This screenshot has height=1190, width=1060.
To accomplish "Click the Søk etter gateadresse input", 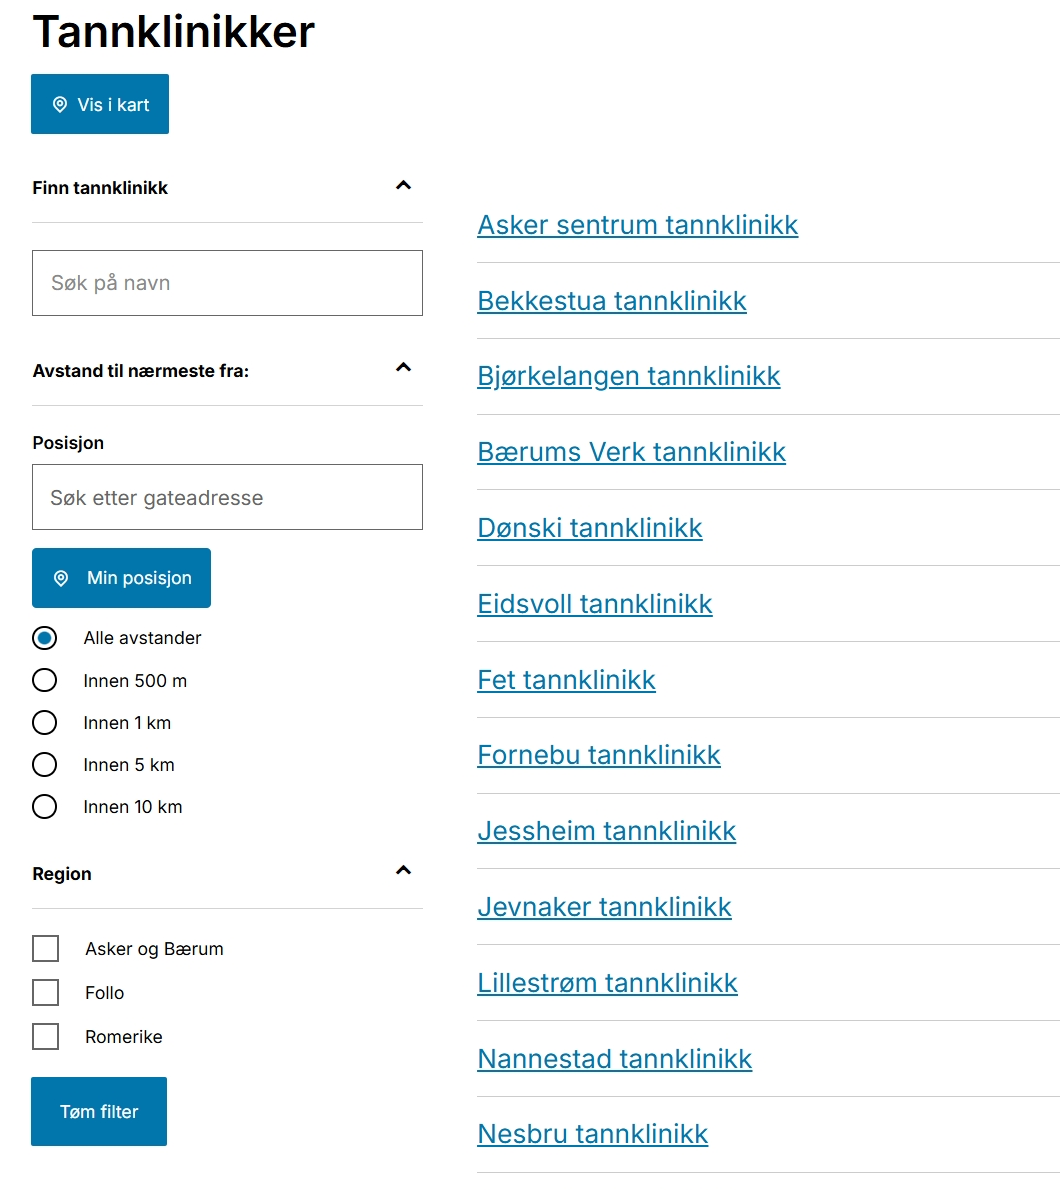I will coord(227,497).
